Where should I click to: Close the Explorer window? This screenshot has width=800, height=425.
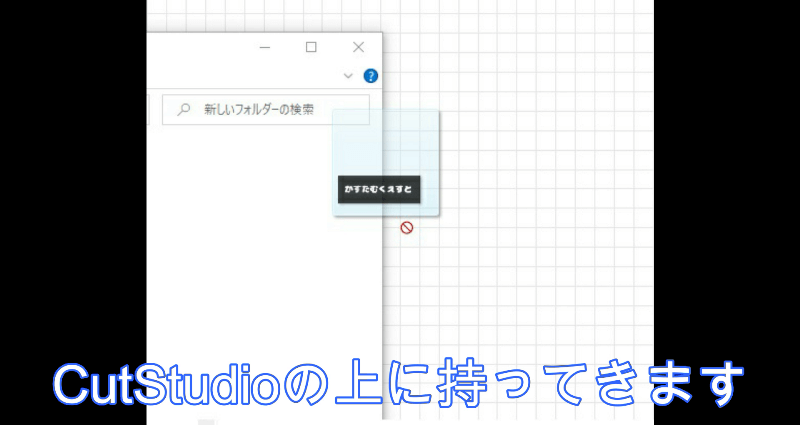pos(359,47)
